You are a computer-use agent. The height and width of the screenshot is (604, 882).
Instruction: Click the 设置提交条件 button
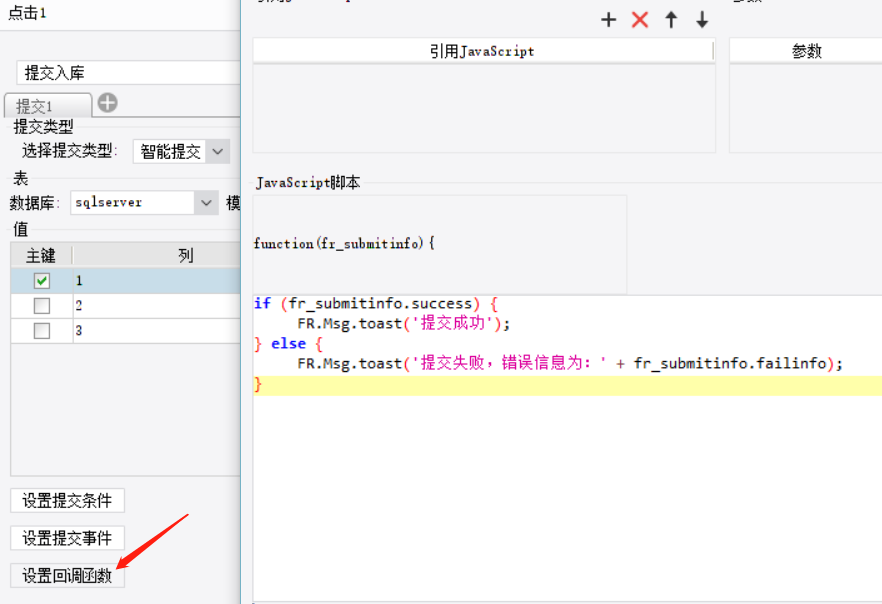[x=68, y=501]
